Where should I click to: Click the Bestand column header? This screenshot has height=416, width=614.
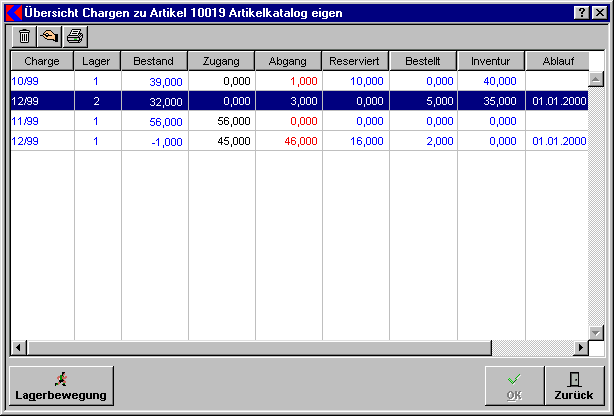coord(154,61)
